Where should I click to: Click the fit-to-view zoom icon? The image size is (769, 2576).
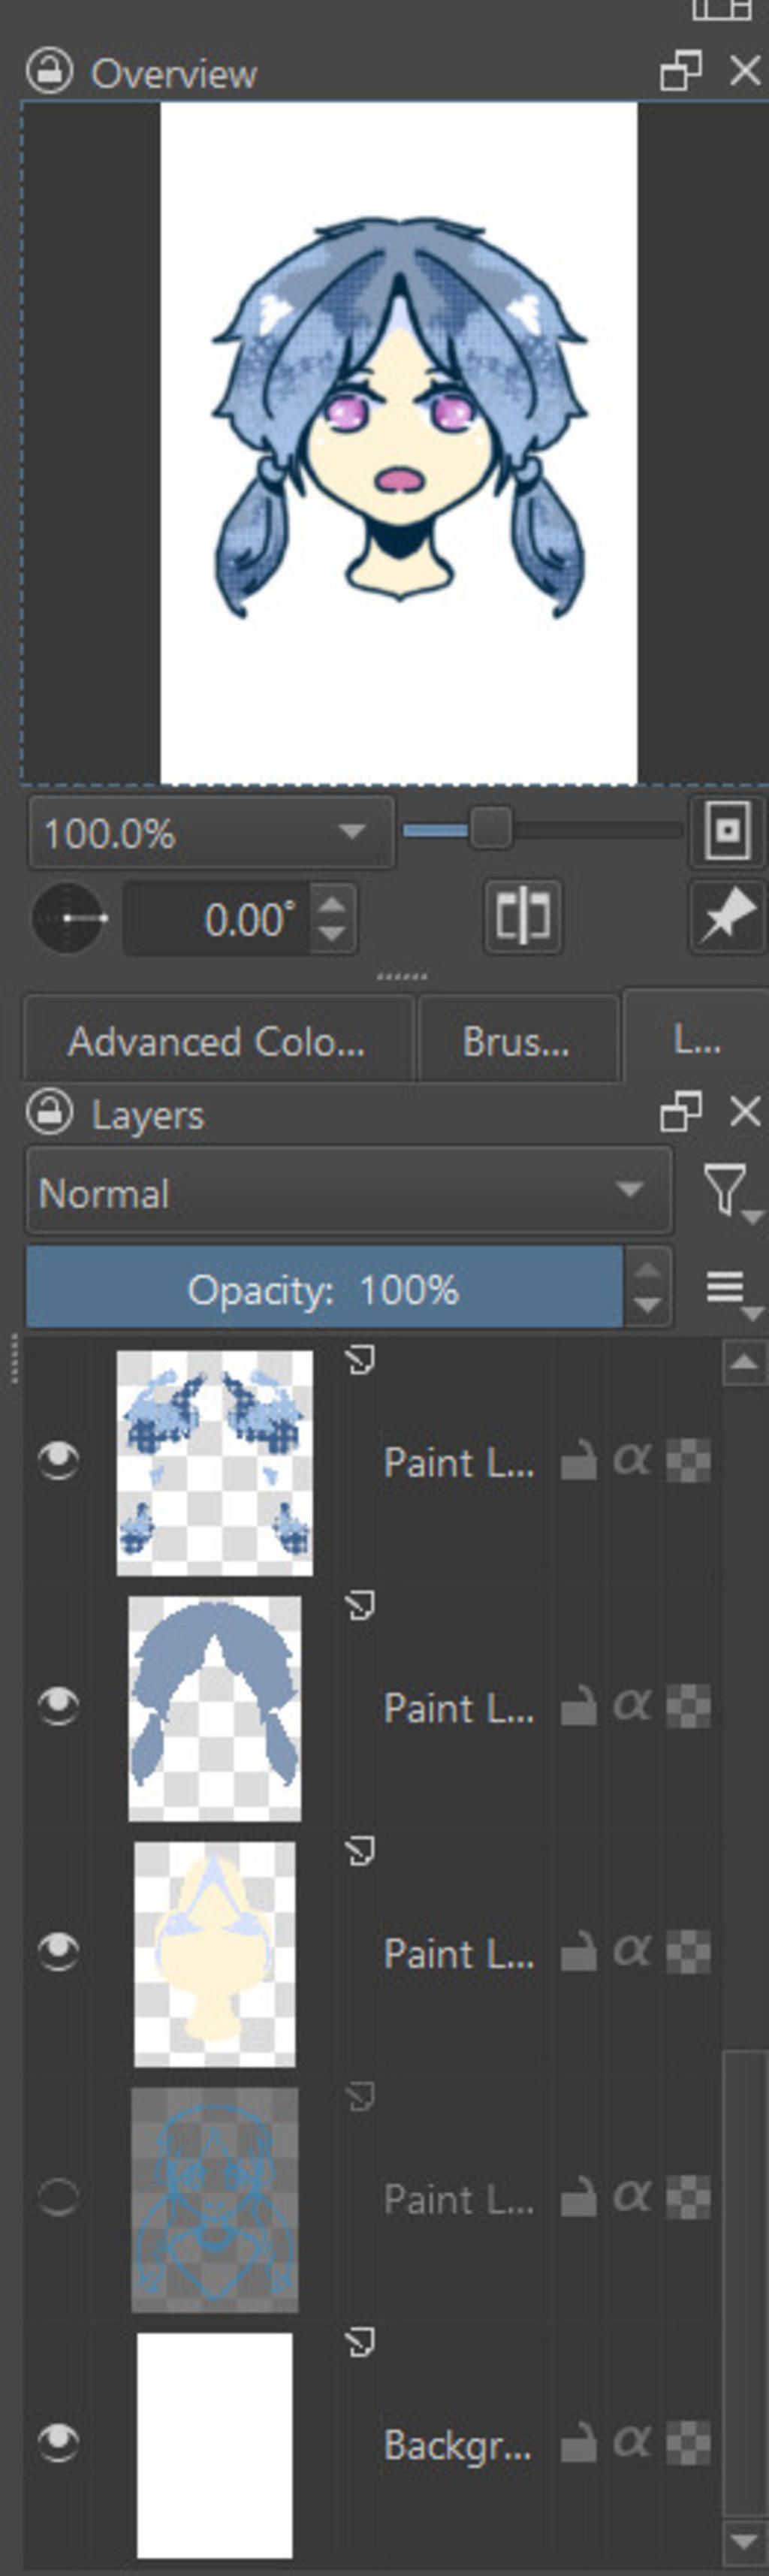pyautogui.click(x=726, y=830)
